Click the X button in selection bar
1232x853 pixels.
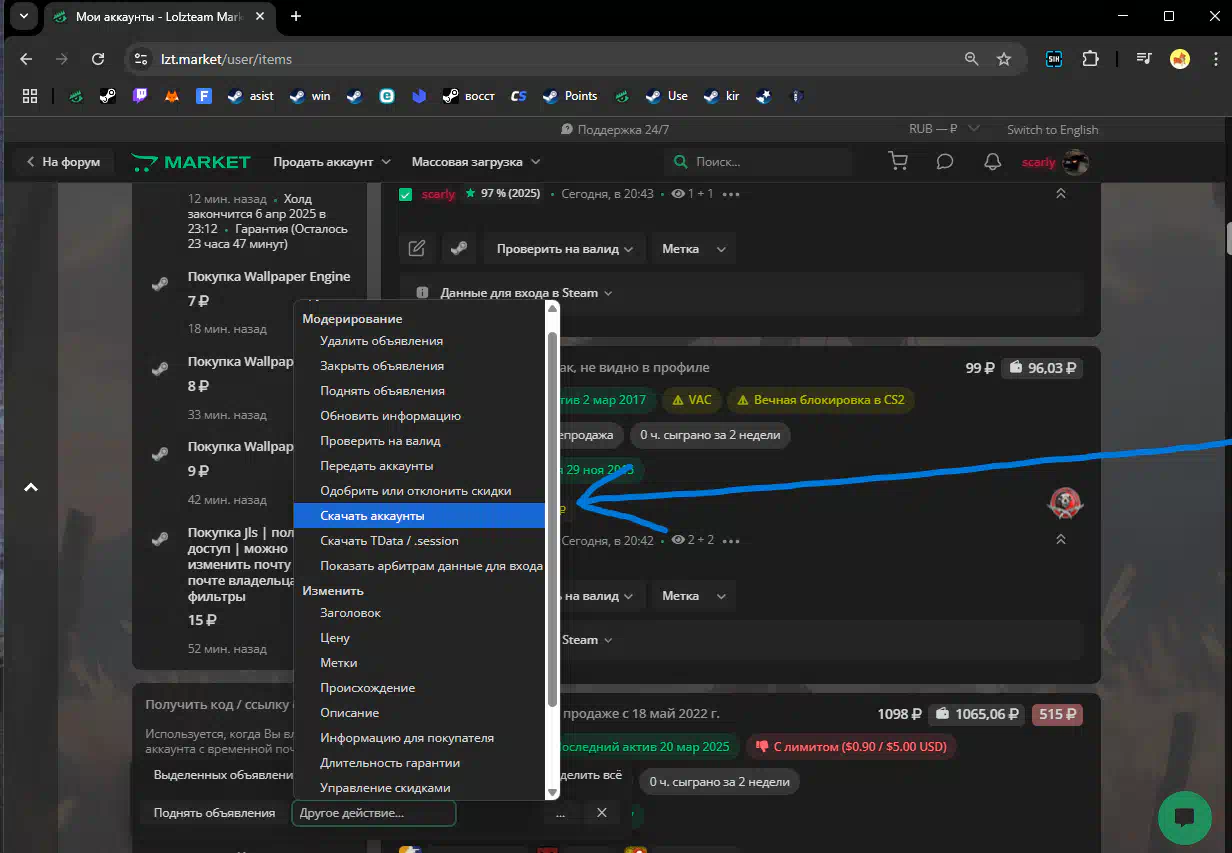tap(602, 813)
